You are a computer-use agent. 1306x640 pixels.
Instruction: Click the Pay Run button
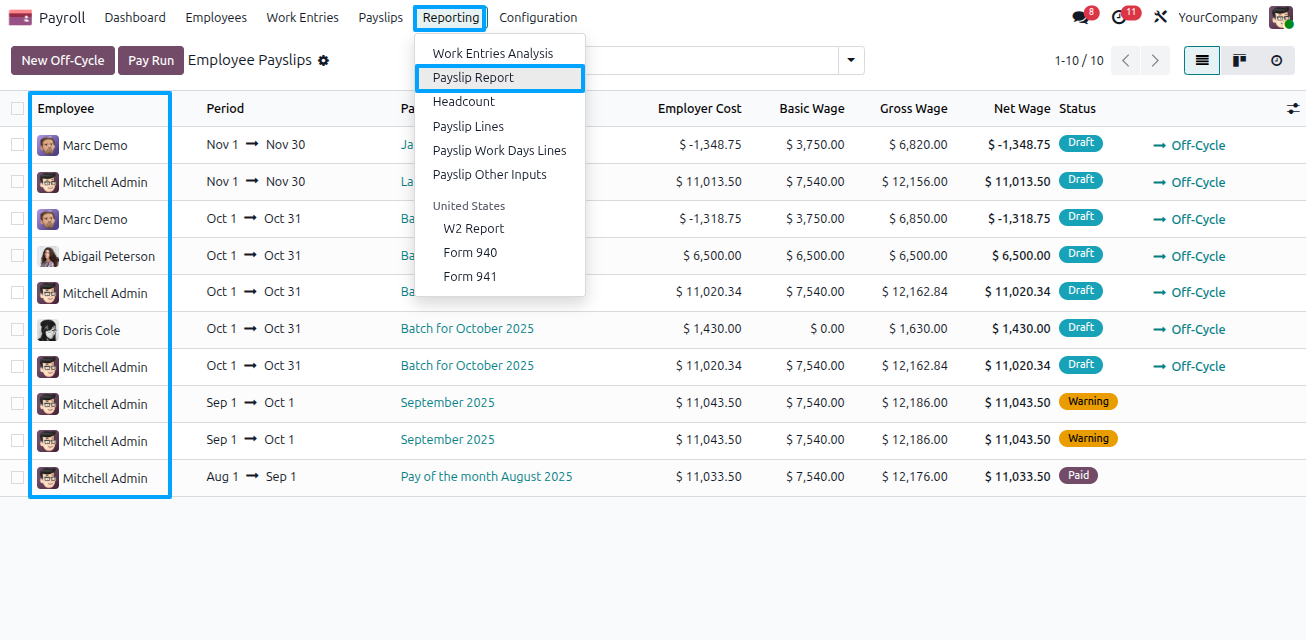click(152, 60)
